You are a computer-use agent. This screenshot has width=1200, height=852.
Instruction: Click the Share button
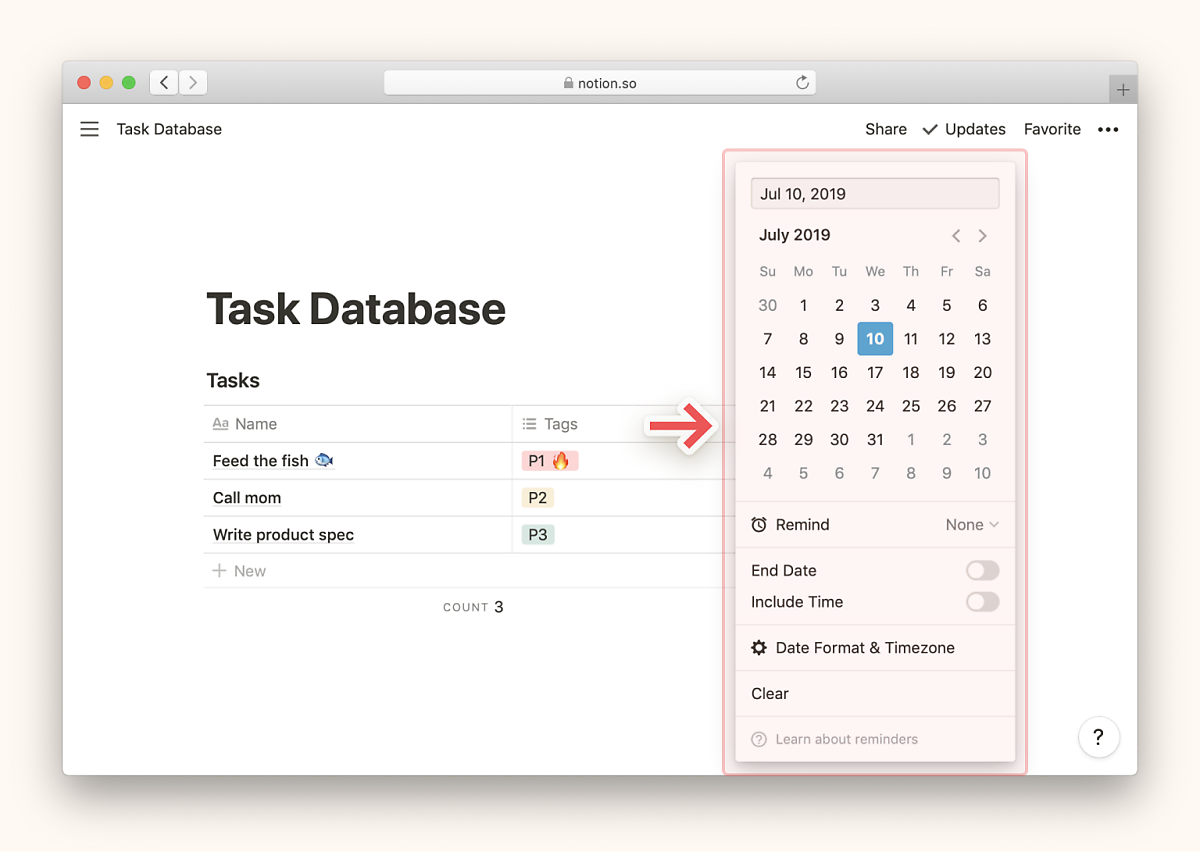(886, 129)
